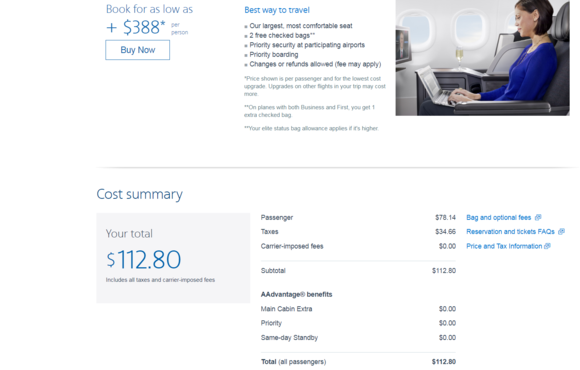Click the Carrier-imposed fees row
This screenshot has width=580, height=370.
coord(358,246)
